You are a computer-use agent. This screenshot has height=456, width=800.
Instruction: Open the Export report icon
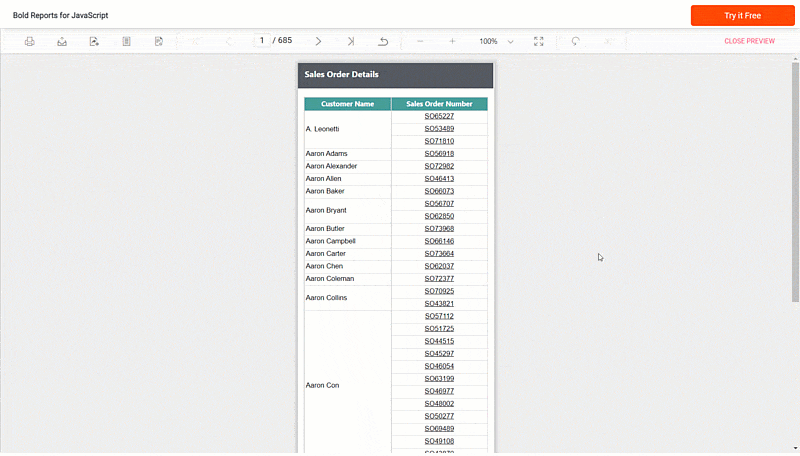[x=62, y=41]
